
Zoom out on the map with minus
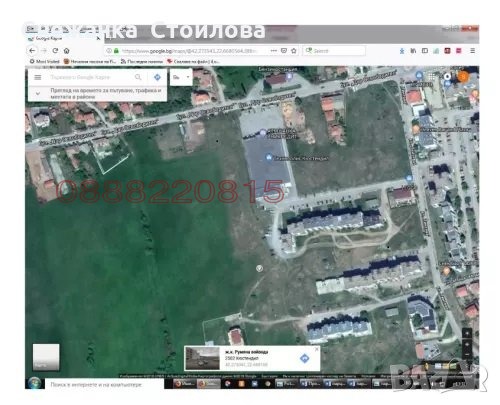[x=467, y=354]
